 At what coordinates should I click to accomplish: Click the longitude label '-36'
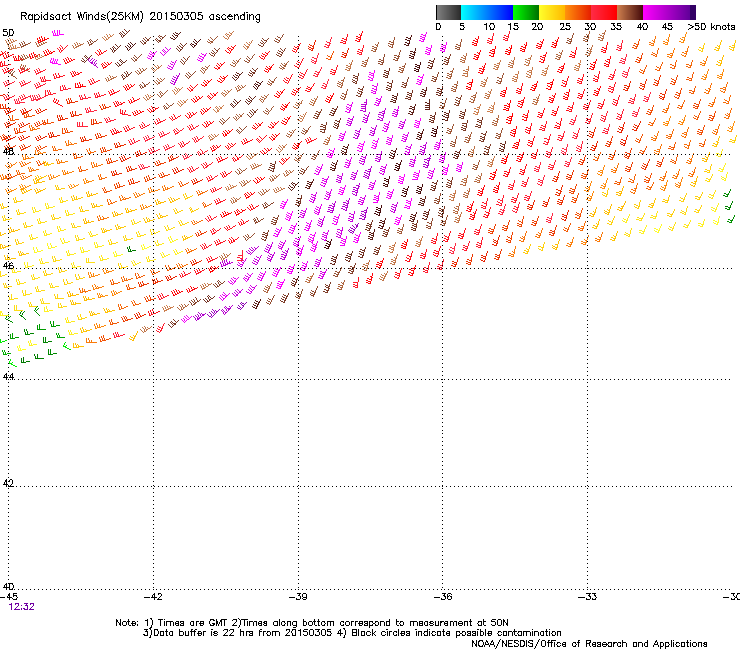tap(443, 597)
